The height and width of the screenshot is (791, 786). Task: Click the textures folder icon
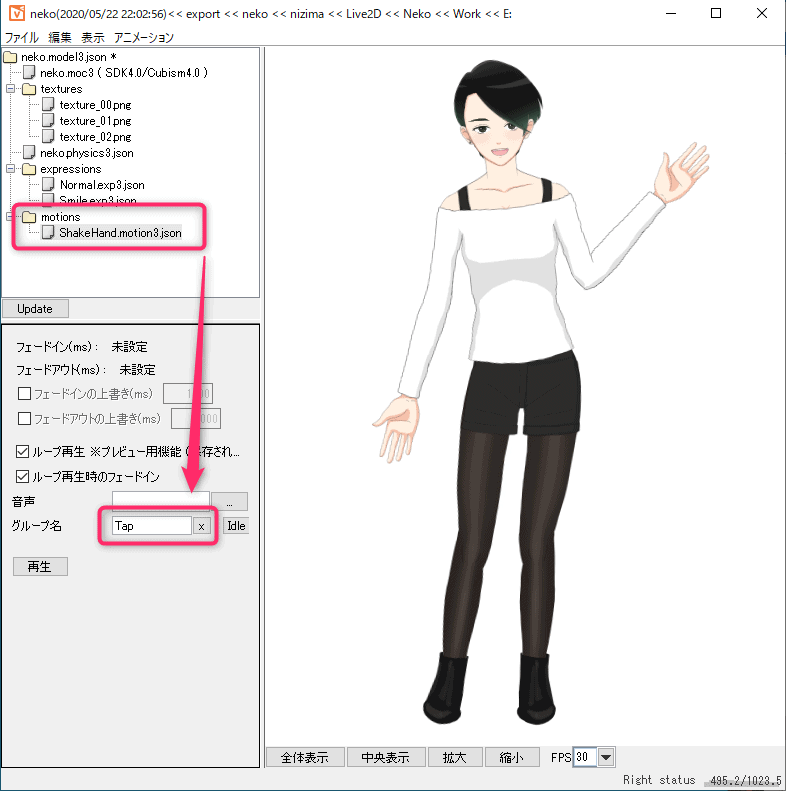[29, 89]
